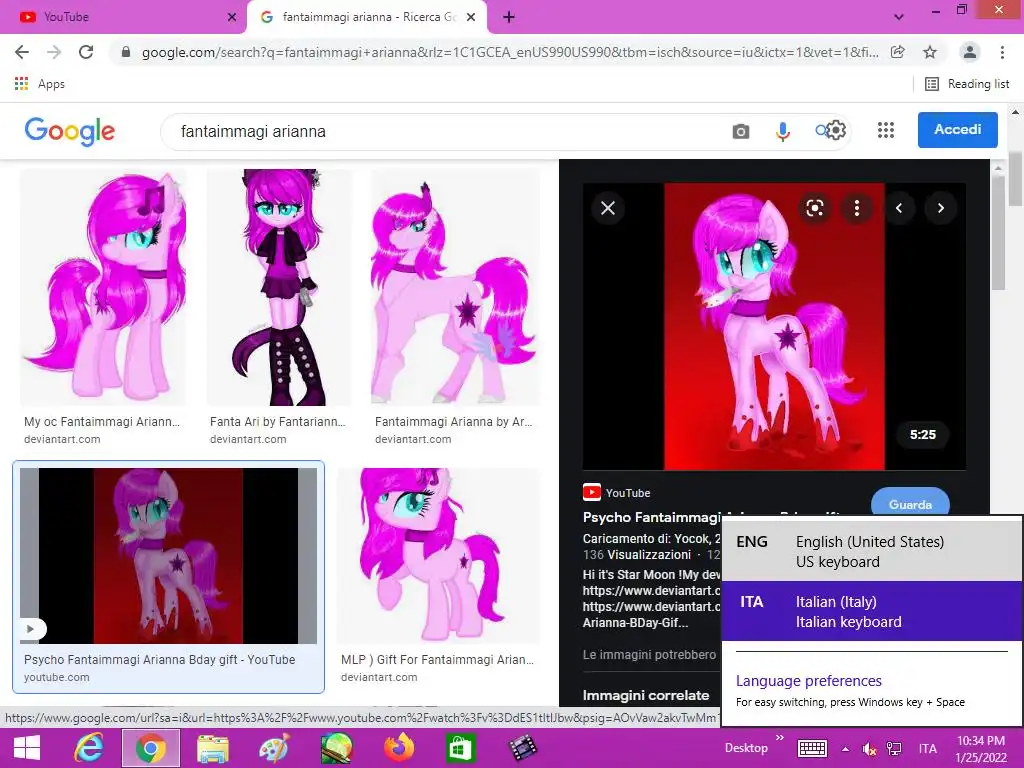Share this page from the address bar
The height and width of the screenshot is (768, 1024).
coord(898,52)
